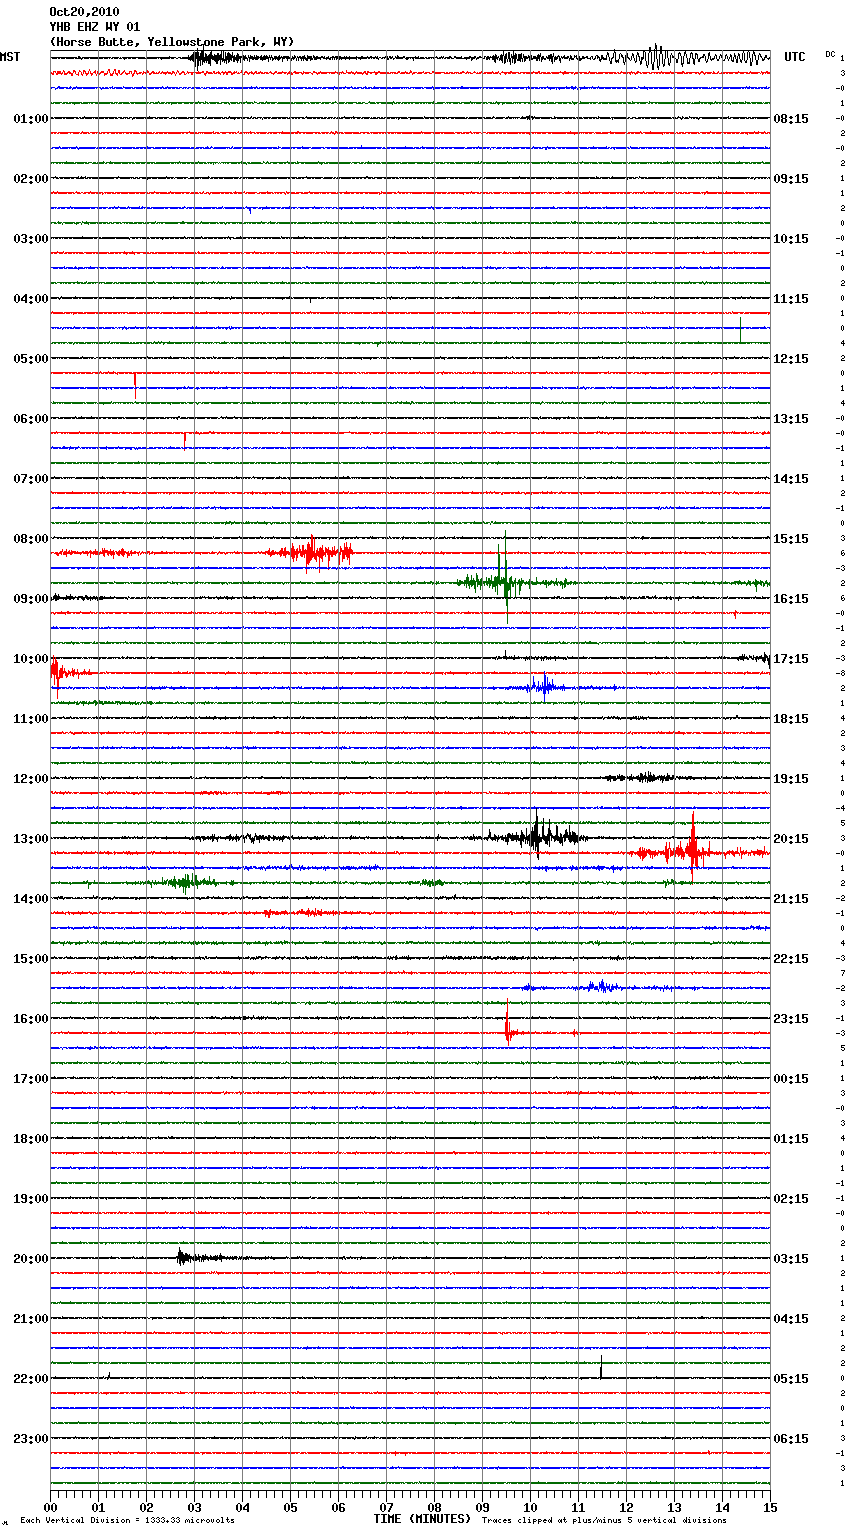Click the 00:15 UTC time label
Screen dimensions: 850x1534
[x=791, y=1079]
